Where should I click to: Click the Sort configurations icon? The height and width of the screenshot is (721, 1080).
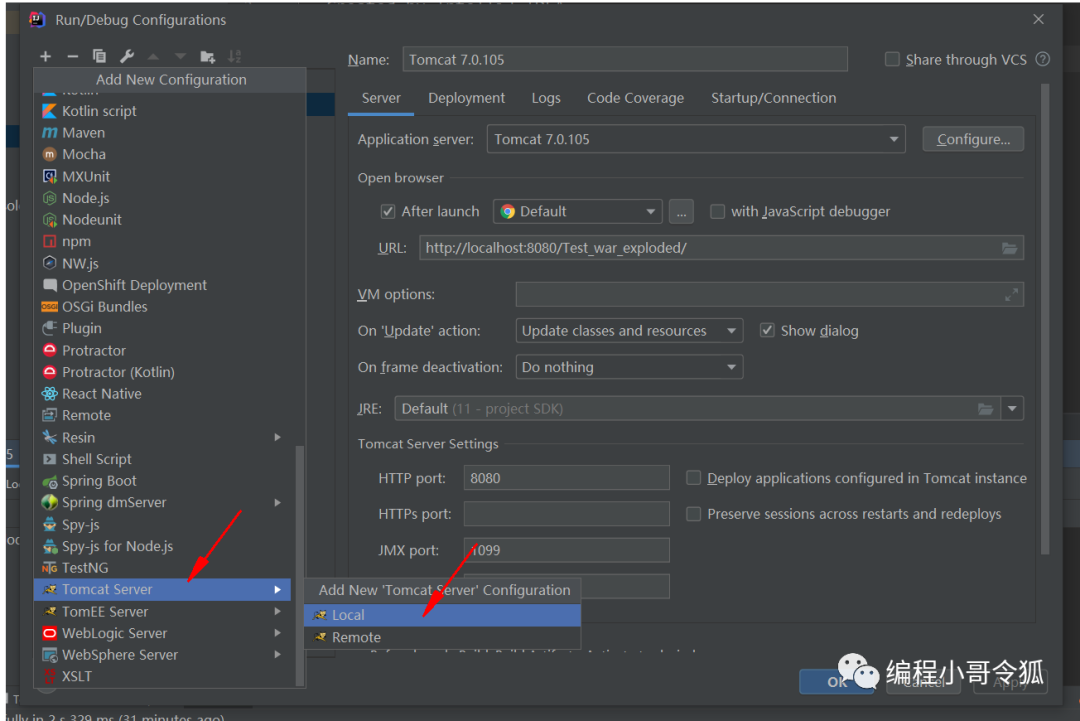click(235, 56)
